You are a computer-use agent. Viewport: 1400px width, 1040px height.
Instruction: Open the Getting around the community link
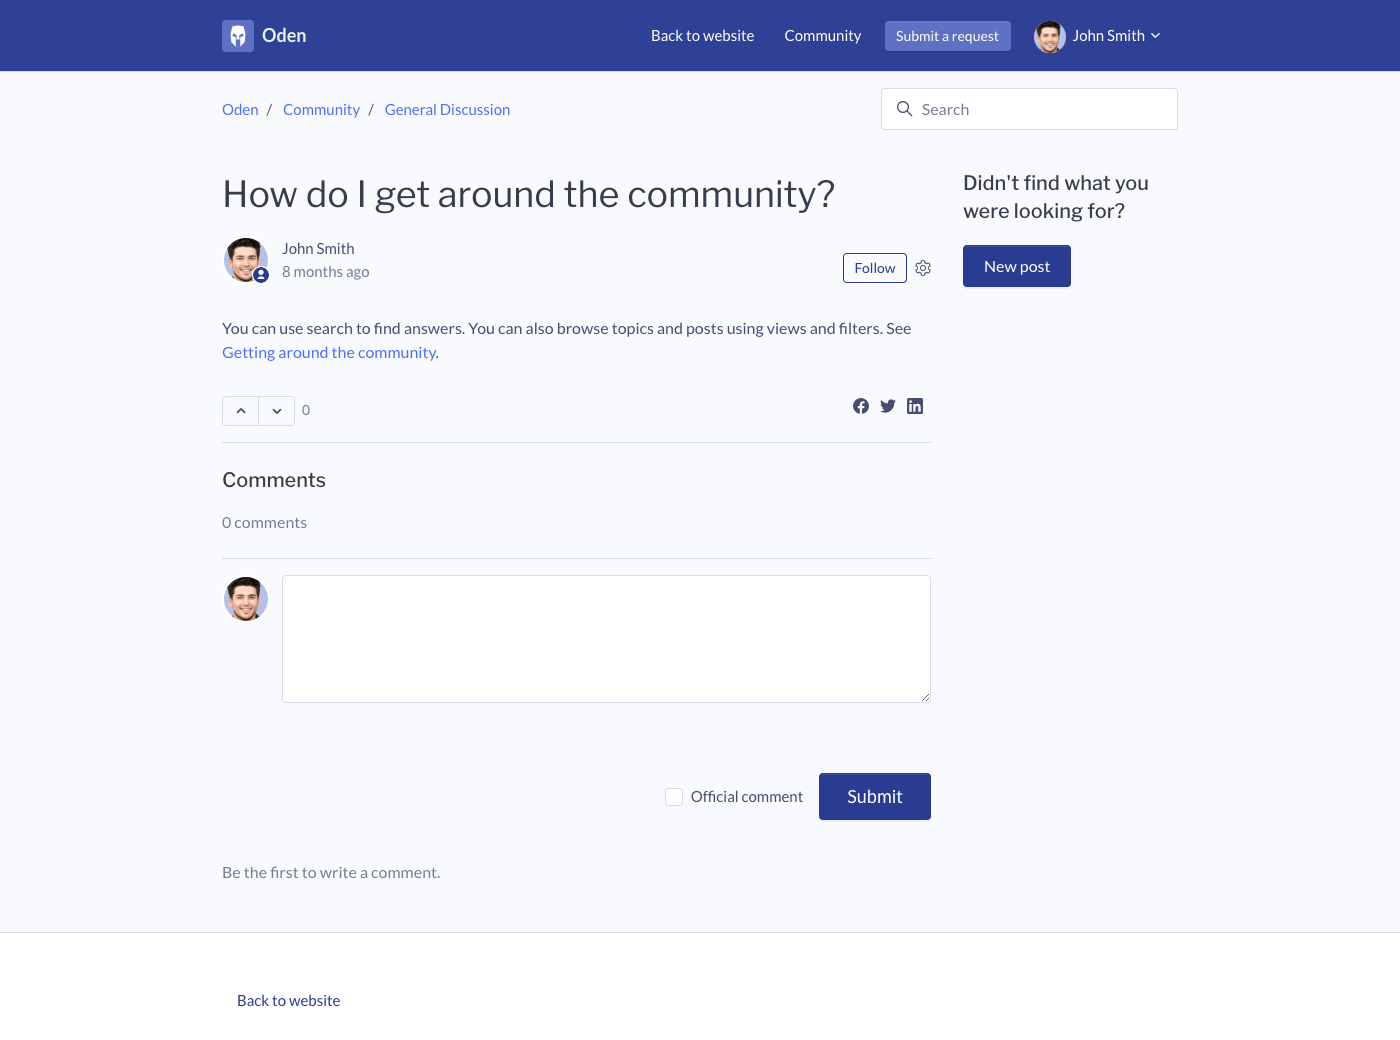point(329,353)
